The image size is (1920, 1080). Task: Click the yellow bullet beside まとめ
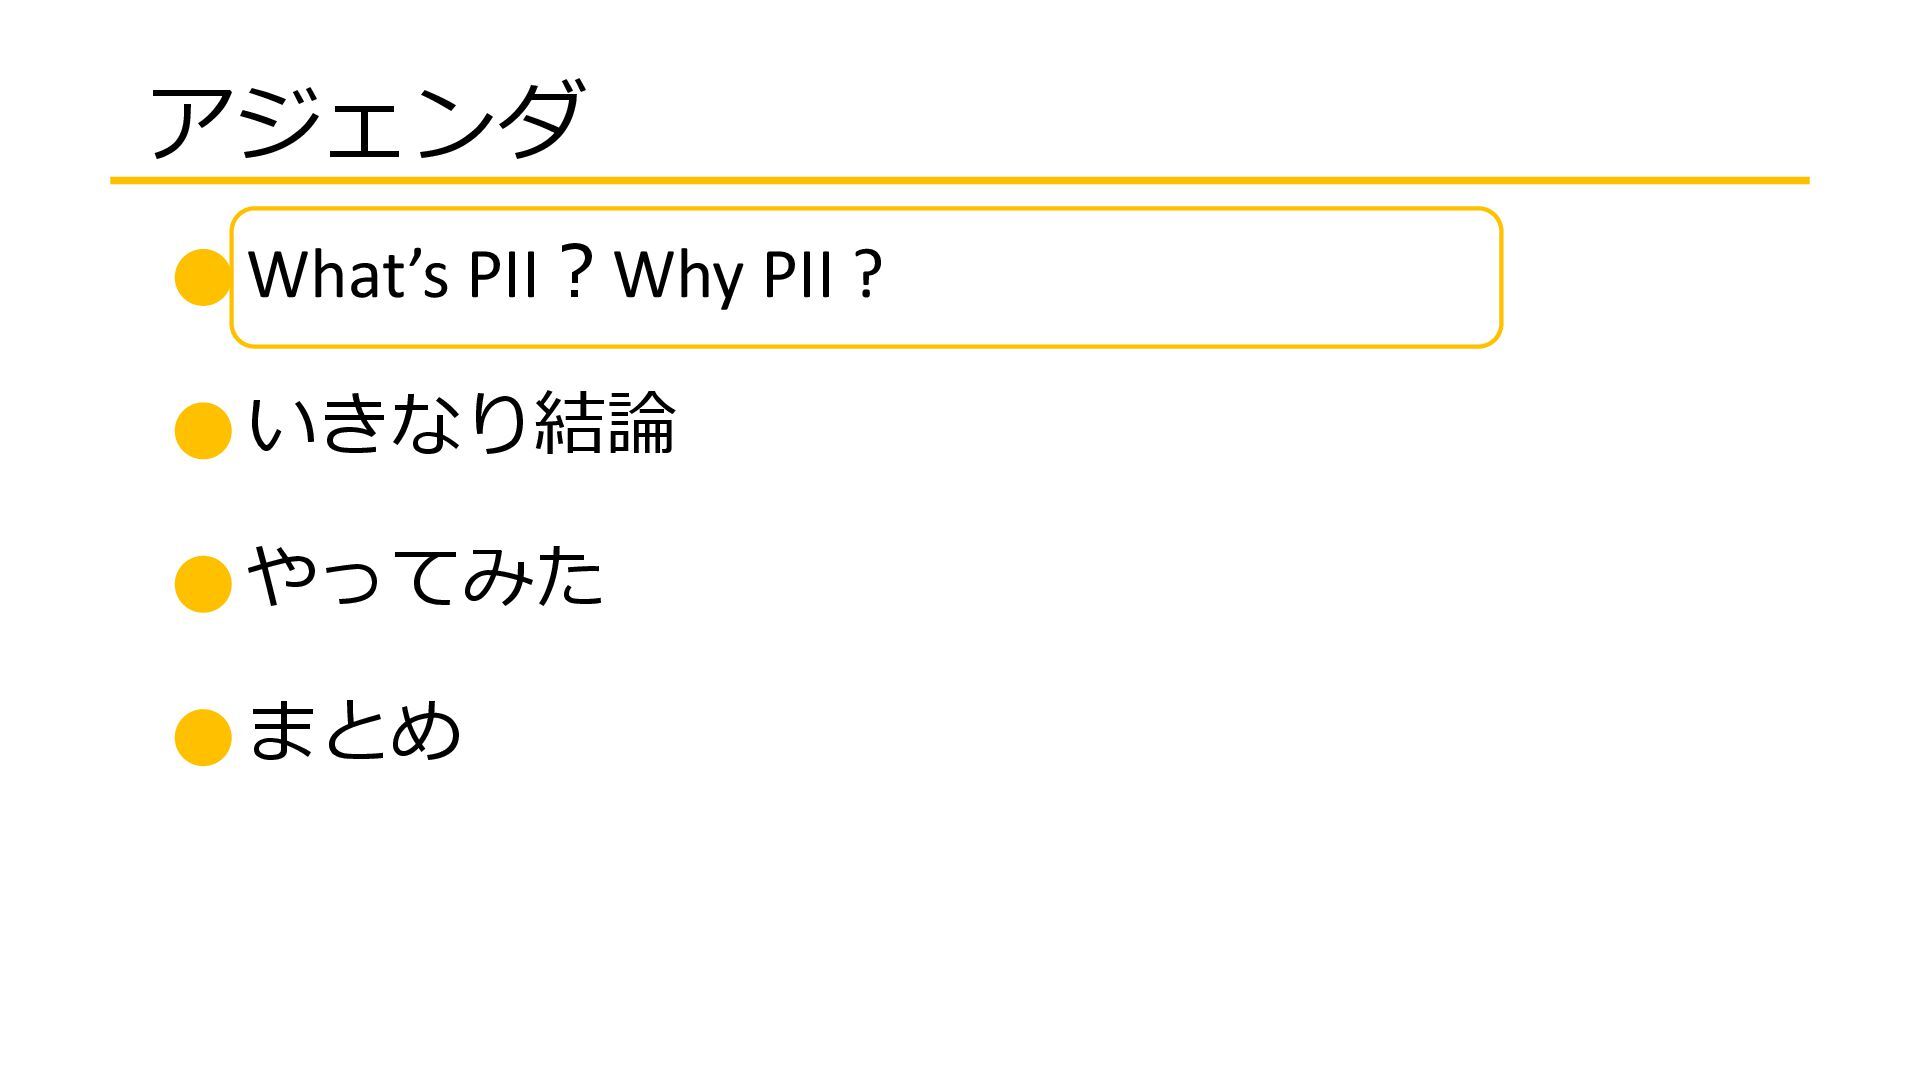pyautogui.click(x=203, y=737)
